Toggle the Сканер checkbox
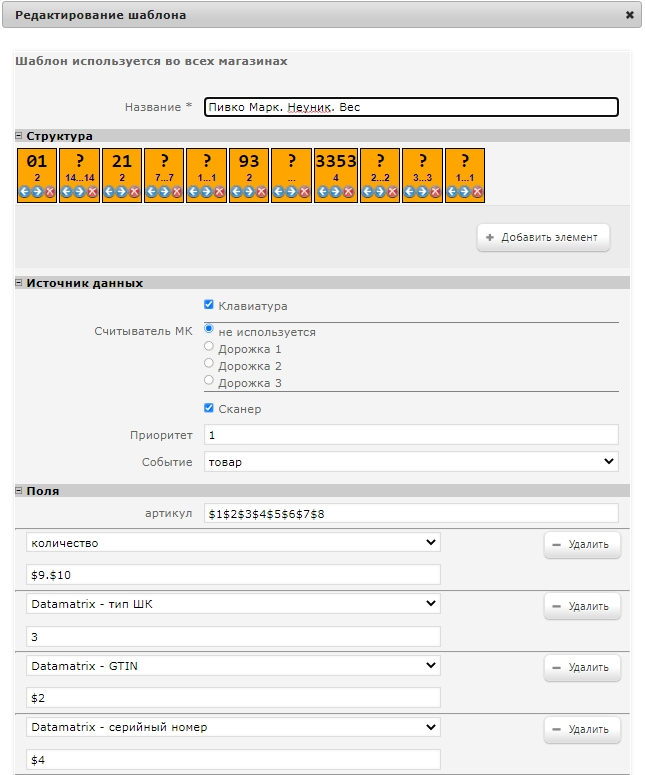Screen dimensions: 645x775 (x=209, y=408)
